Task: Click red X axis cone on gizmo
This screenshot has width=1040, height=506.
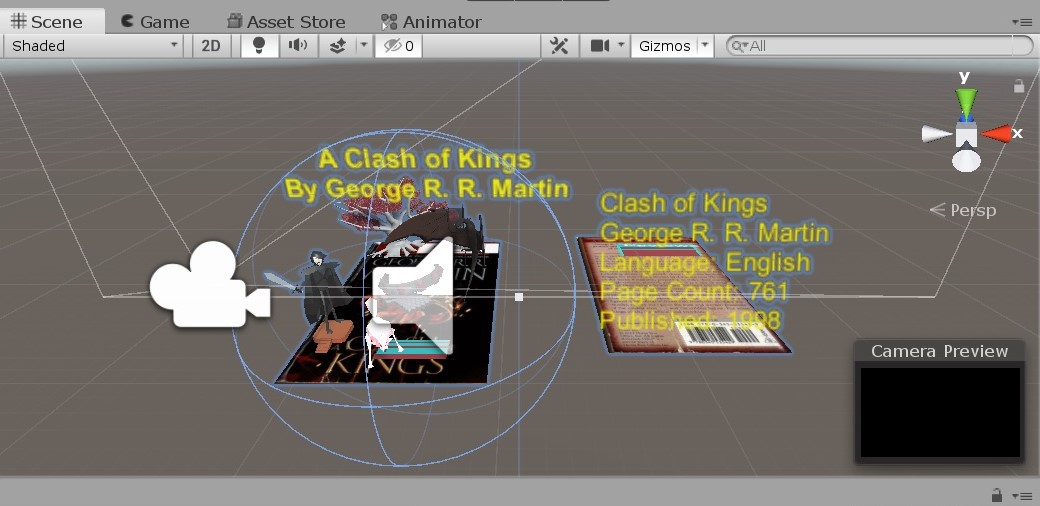Action: tap(996, 134)
